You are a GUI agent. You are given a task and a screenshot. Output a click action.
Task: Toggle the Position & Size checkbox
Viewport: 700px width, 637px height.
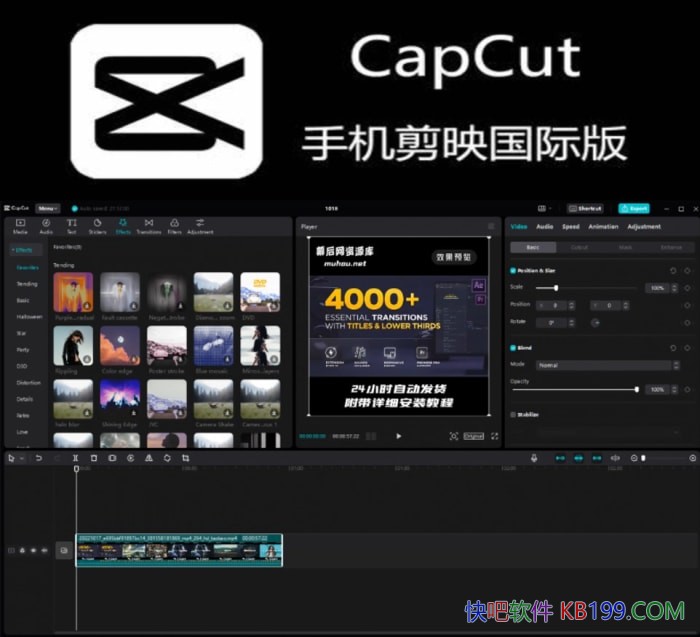[513, 270]
